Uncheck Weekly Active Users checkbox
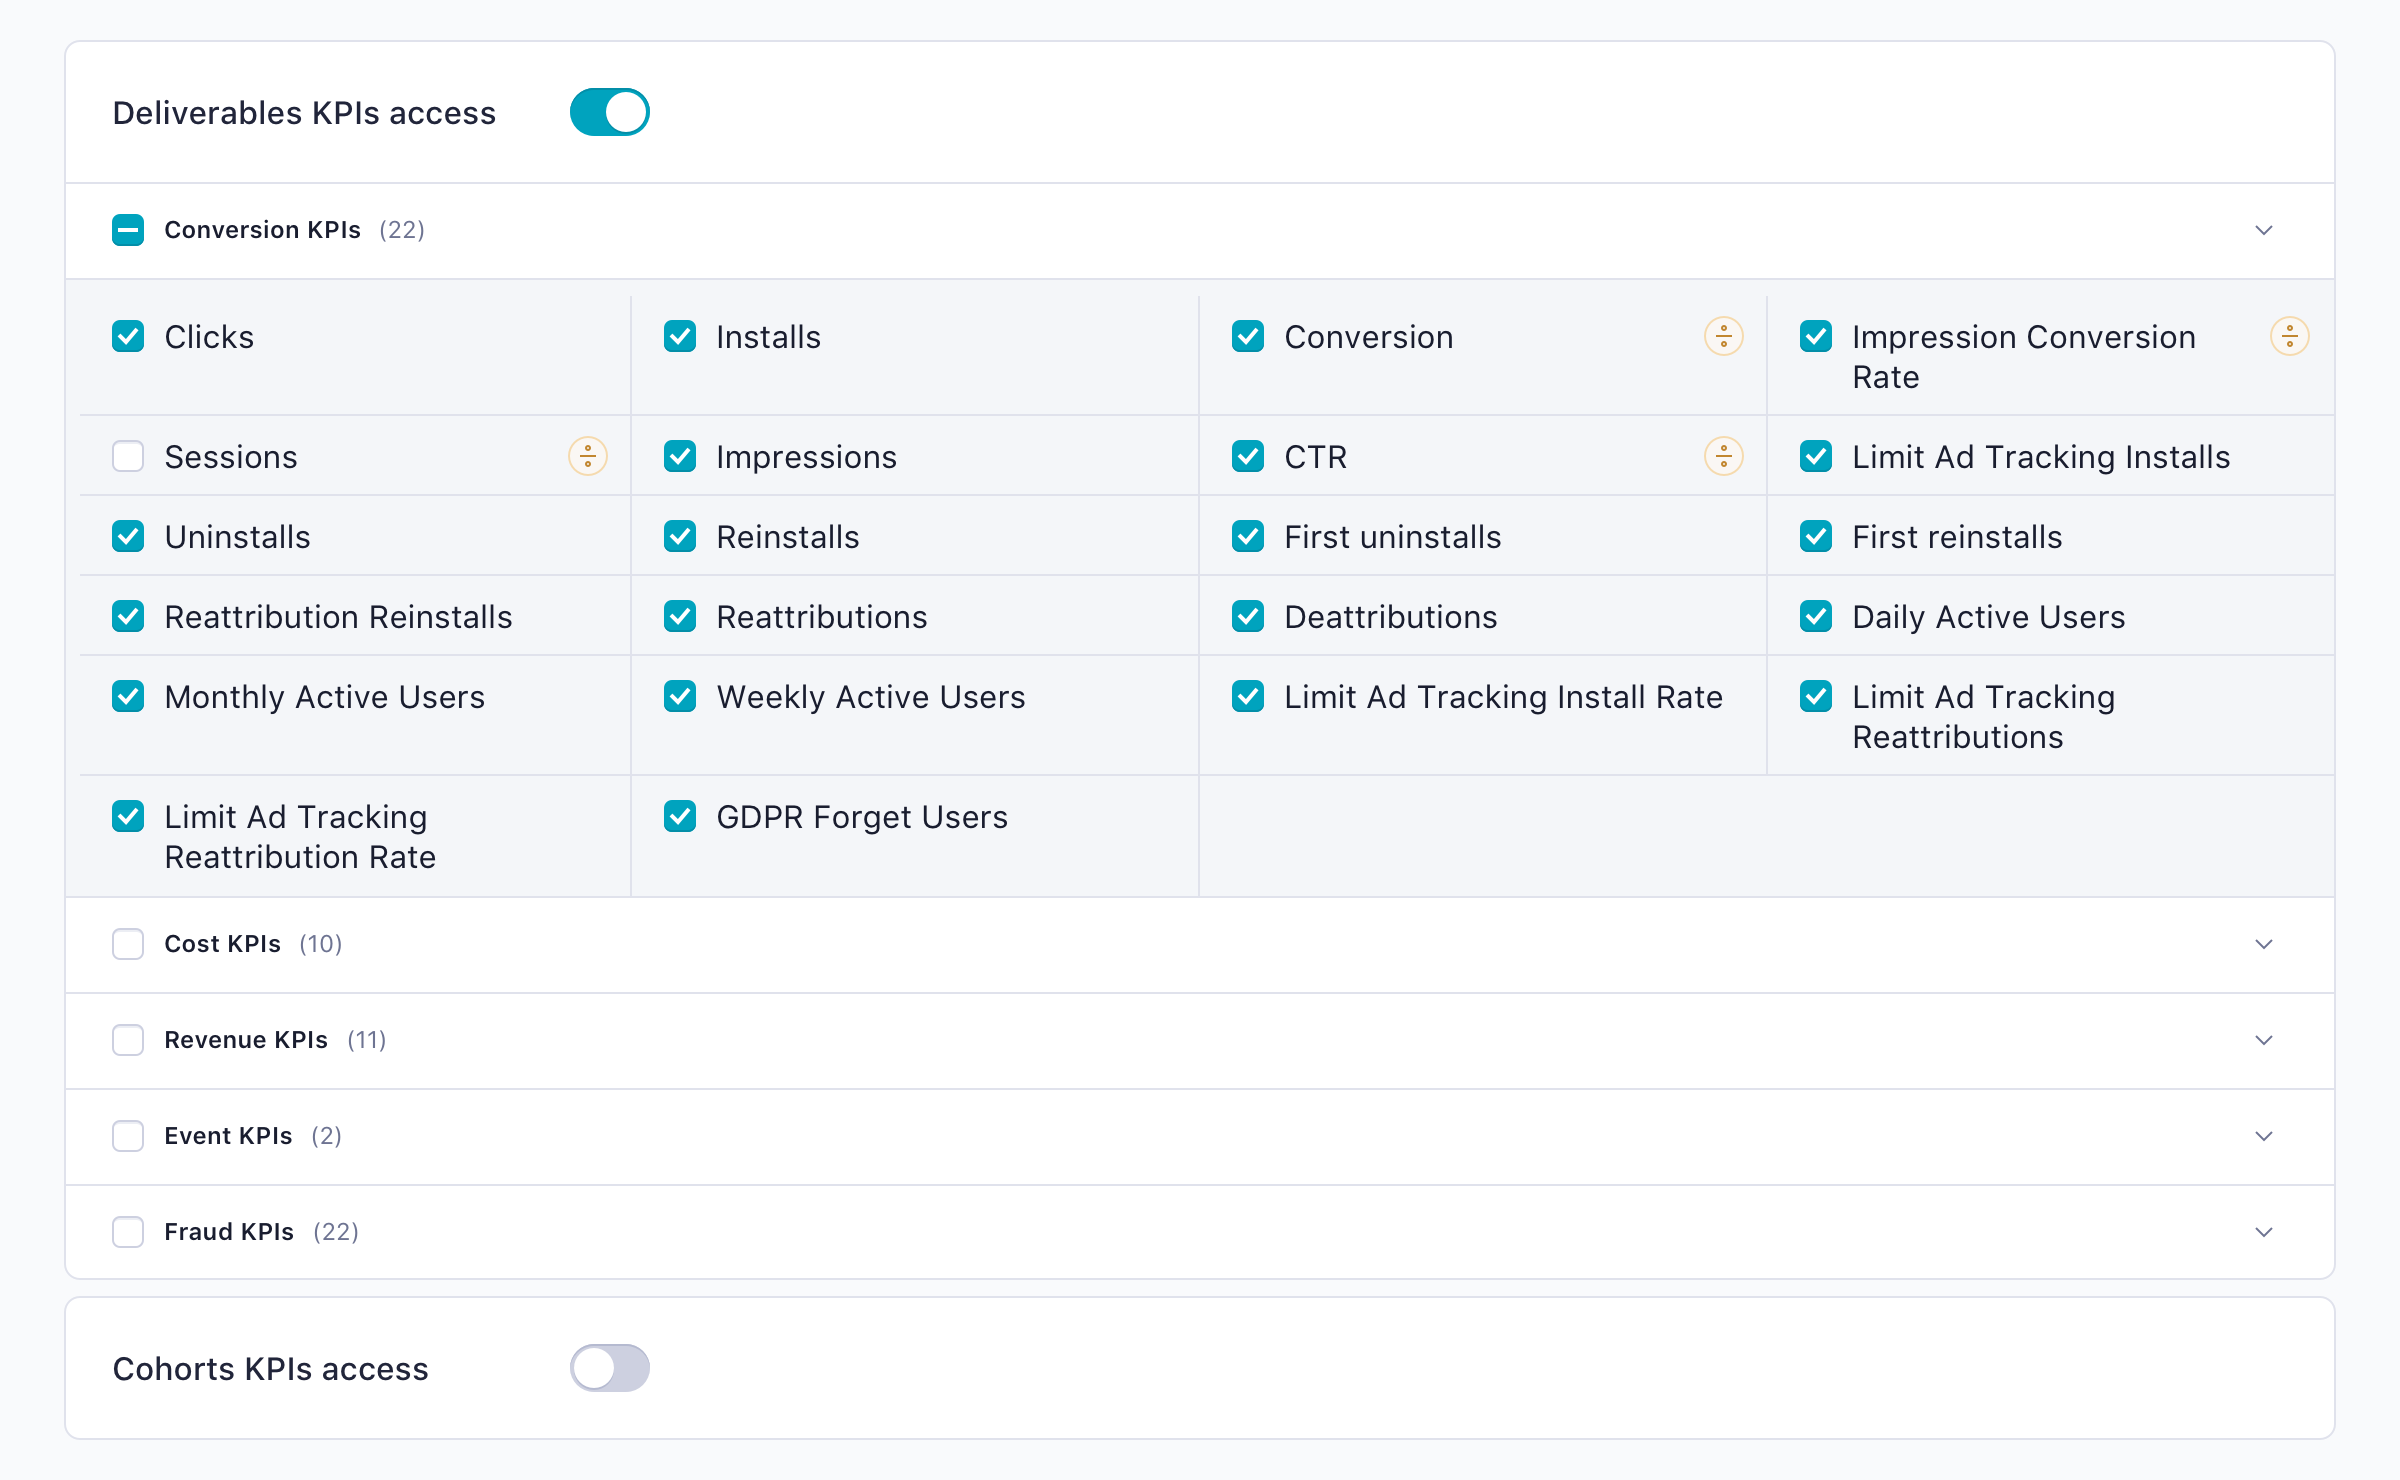Viewport: 2400px width, 1480px height. click(680, 697)
